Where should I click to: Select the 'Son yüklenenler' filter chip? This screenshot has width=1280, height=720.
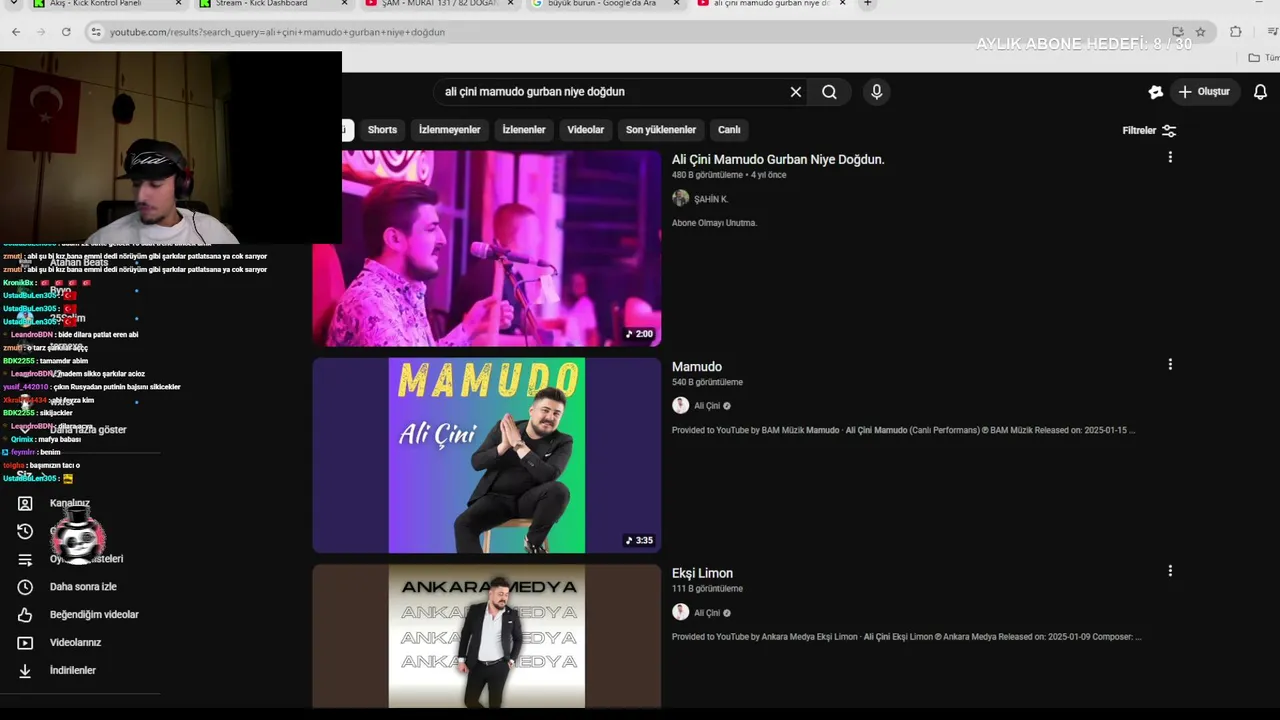pyautogui.click(x=661, y=130)
